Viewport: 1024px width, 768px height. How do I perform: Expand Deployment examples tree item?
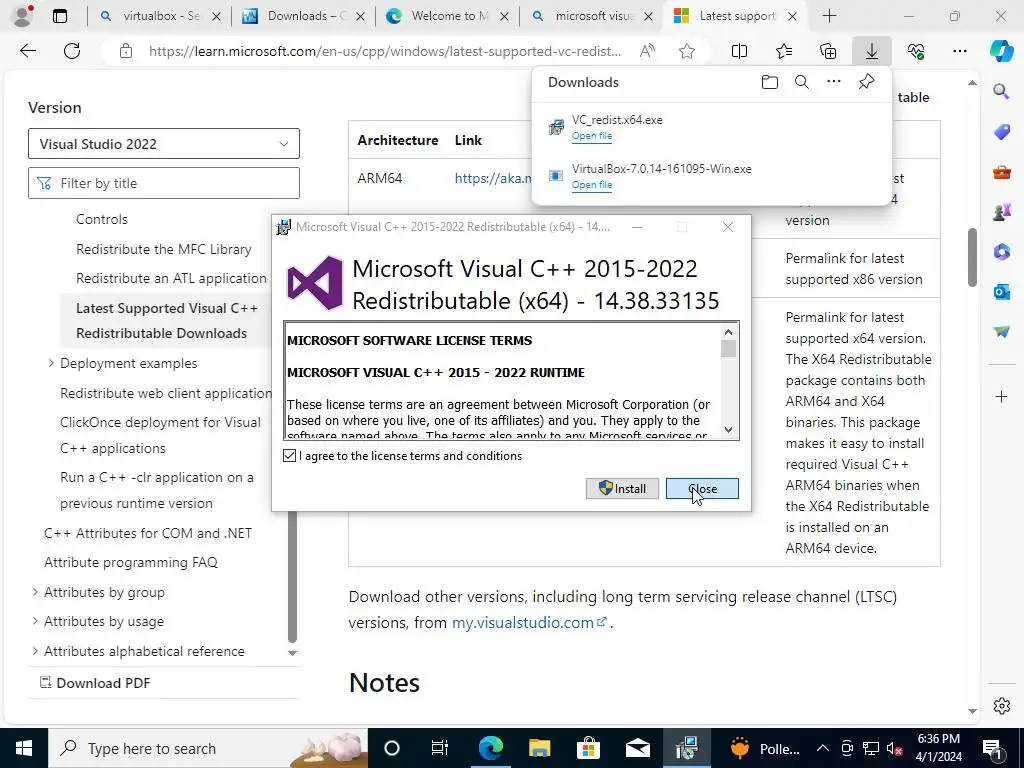tap(51, 362)
